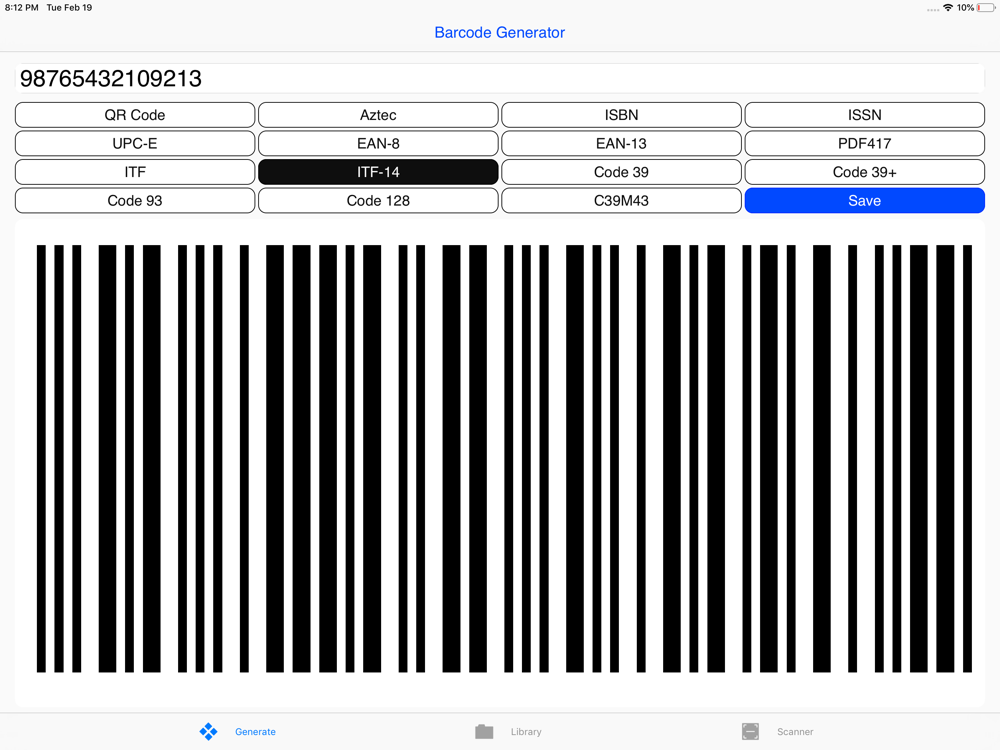Screen dimensions: 1000x750
Task: Select Code 128 barcode type
Action: pyautogui.click(x=378, y=200)
